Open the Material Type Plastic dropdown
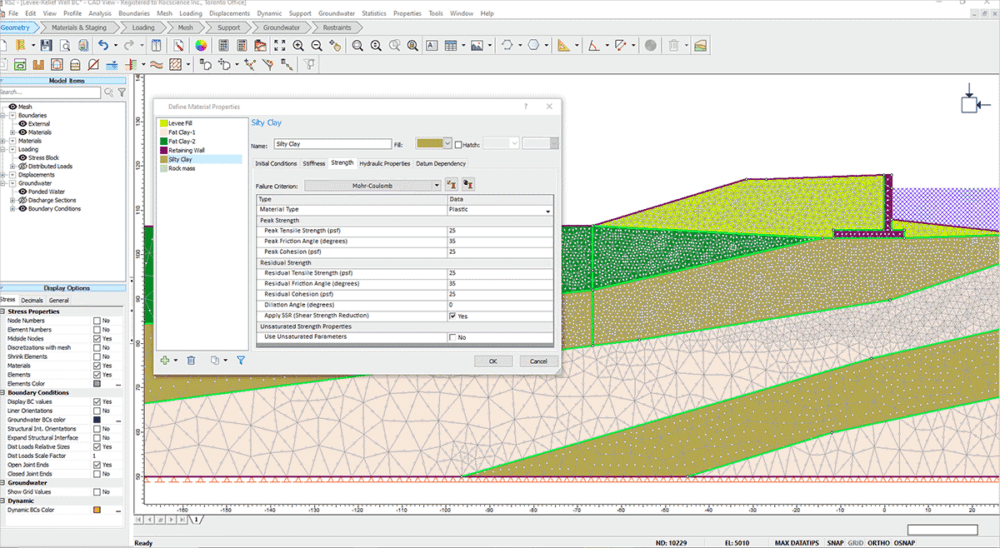1000x548 pixels. [x=547, y=210]
